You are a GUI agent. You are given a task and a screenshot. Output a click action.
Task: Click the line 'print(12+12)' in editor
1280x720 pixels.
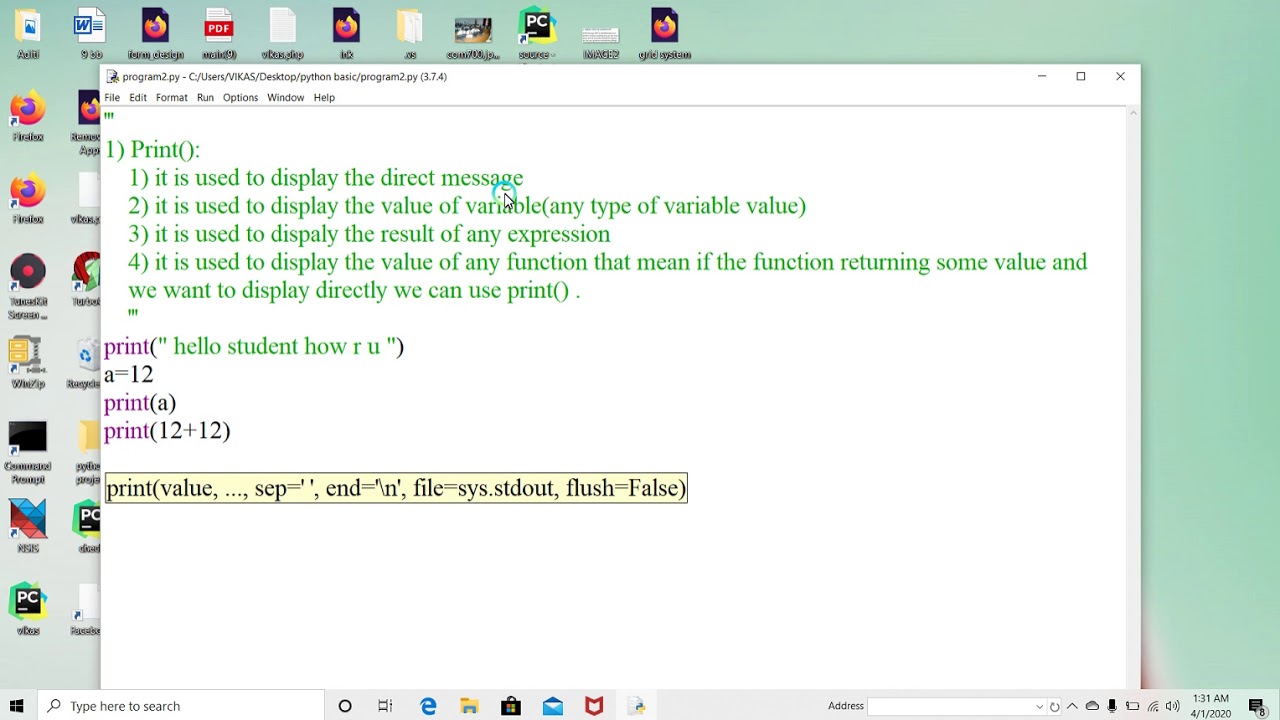[x=167, y=431]
